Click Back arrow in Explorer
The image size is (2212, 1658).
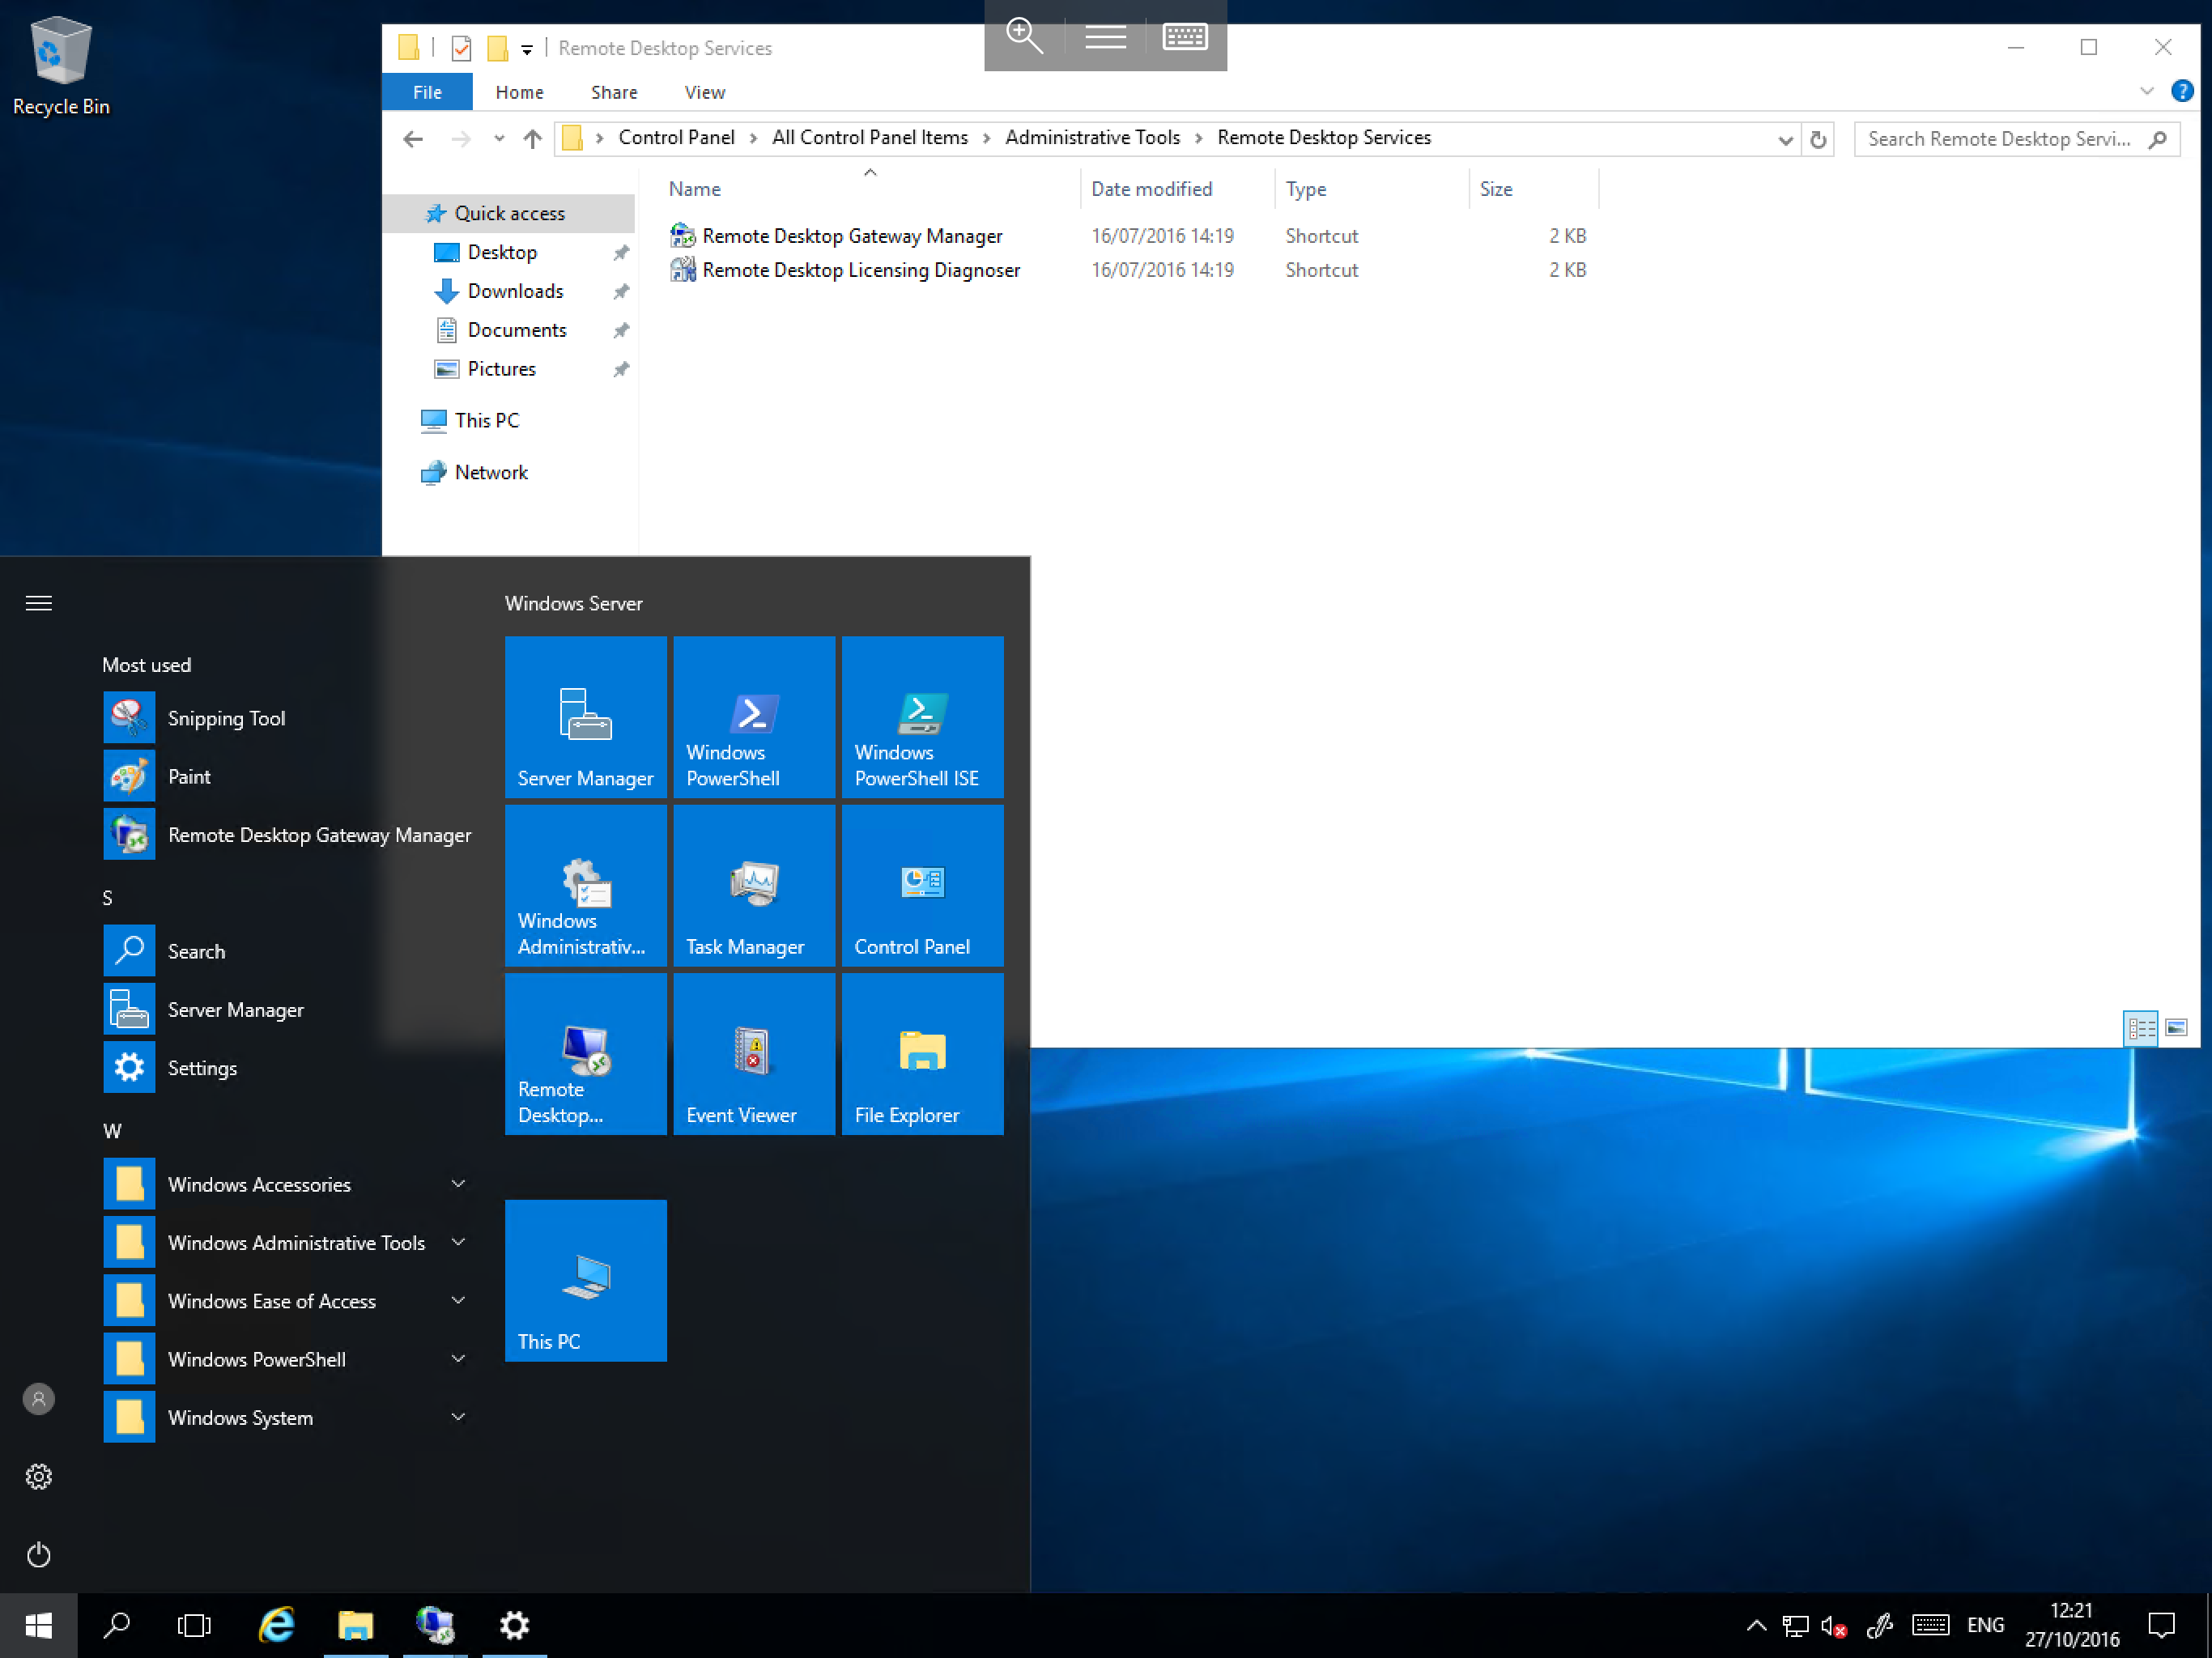(413, 139)
